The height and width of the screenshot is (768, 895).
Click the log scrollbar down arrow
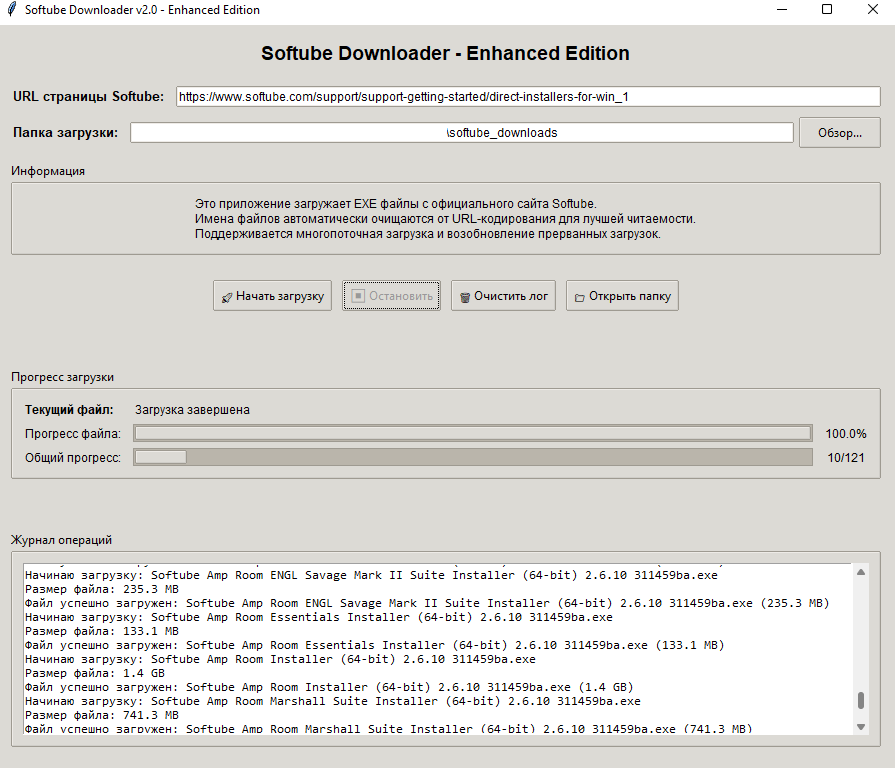[861, 727]
